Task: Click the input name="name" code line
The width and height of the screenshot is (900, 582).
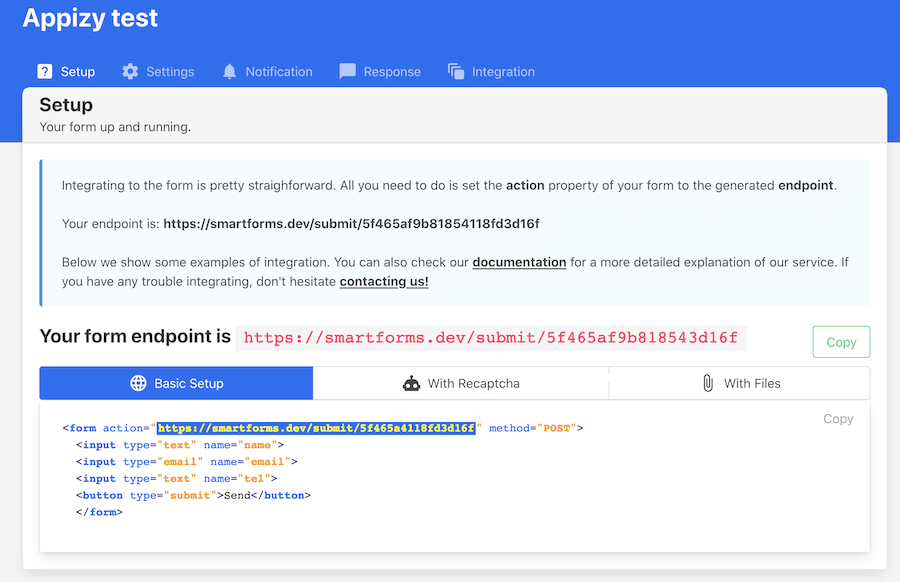Action: click(180, 445)
